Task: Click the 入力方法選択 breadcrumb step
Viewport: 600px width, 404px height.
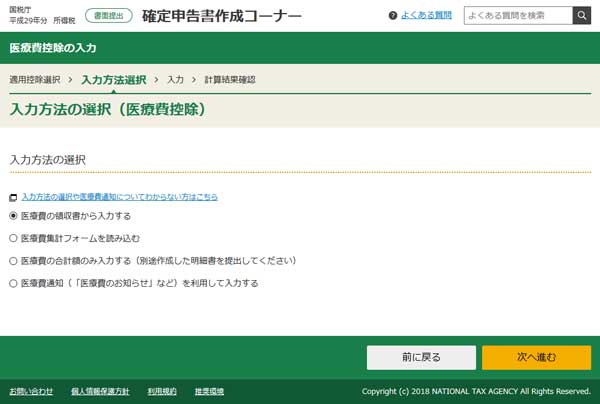Action: pyautogui.click(x=114, y=78)
